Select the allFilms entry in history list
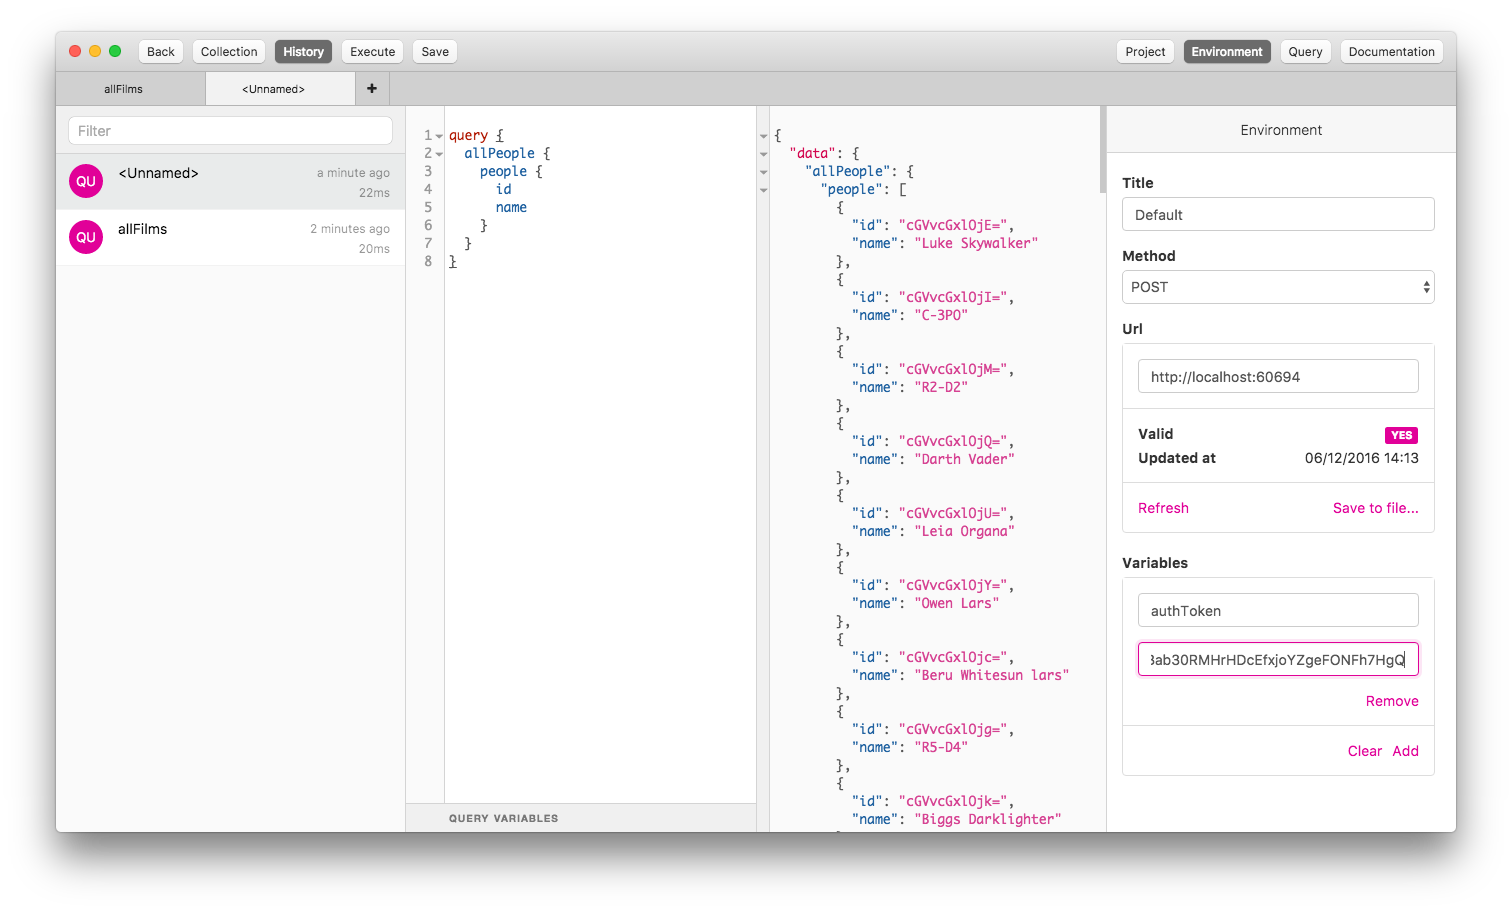Viewport: 1512px width, 912px height. 230,238
